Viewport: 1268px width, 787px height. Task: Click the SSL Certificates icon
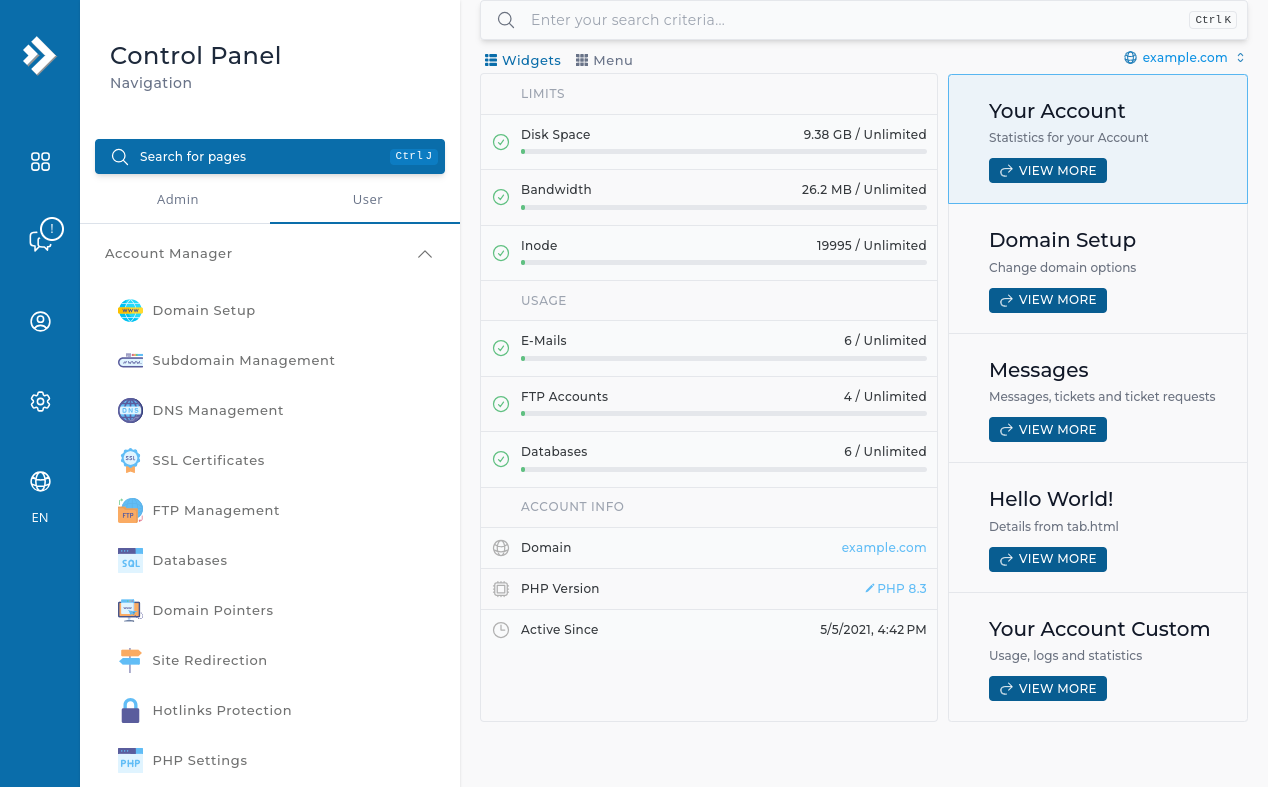[x=130, y=461]
